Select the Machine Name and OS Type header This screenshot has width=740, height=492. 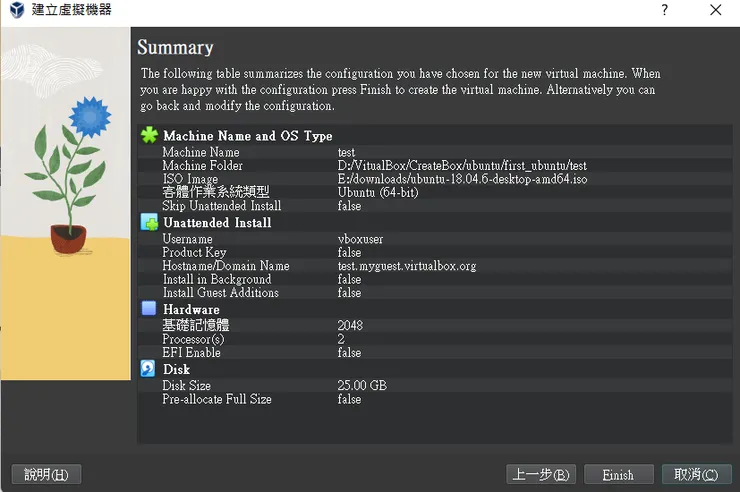point(248,136)
